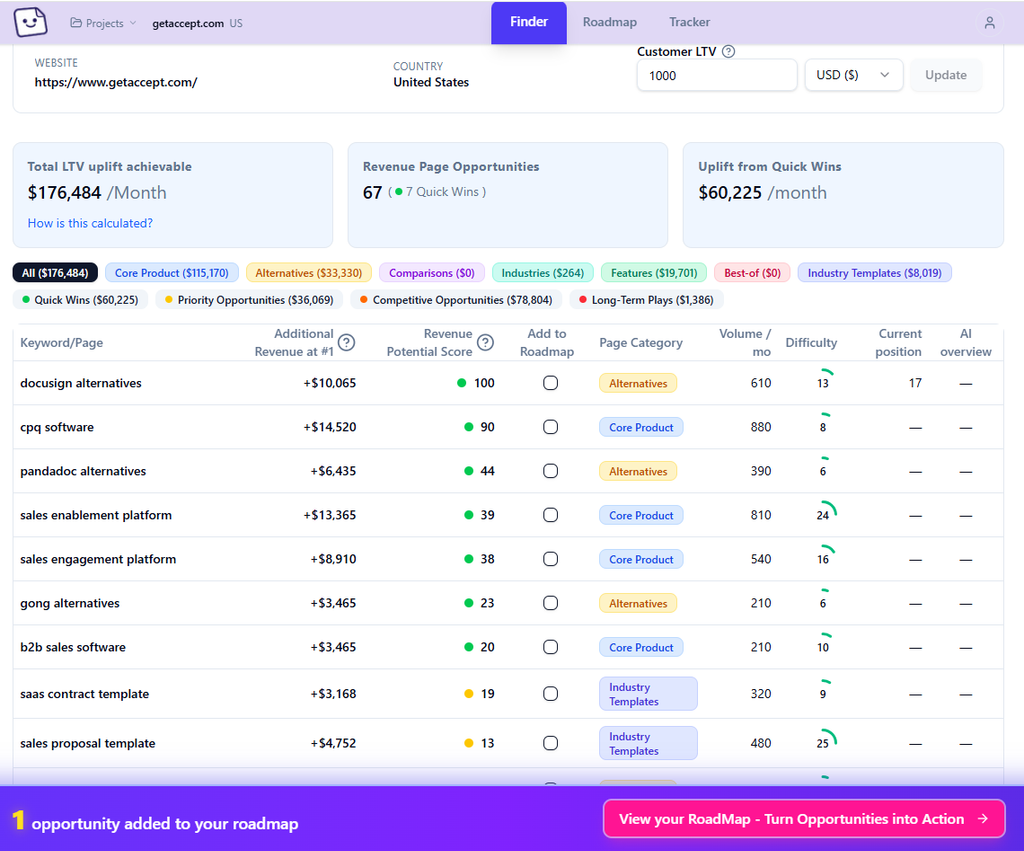Click current position 17 for docusign alternatives
Image resolution: width=1024 pixels, height=851 pixels.
click(x=915, y=383)
